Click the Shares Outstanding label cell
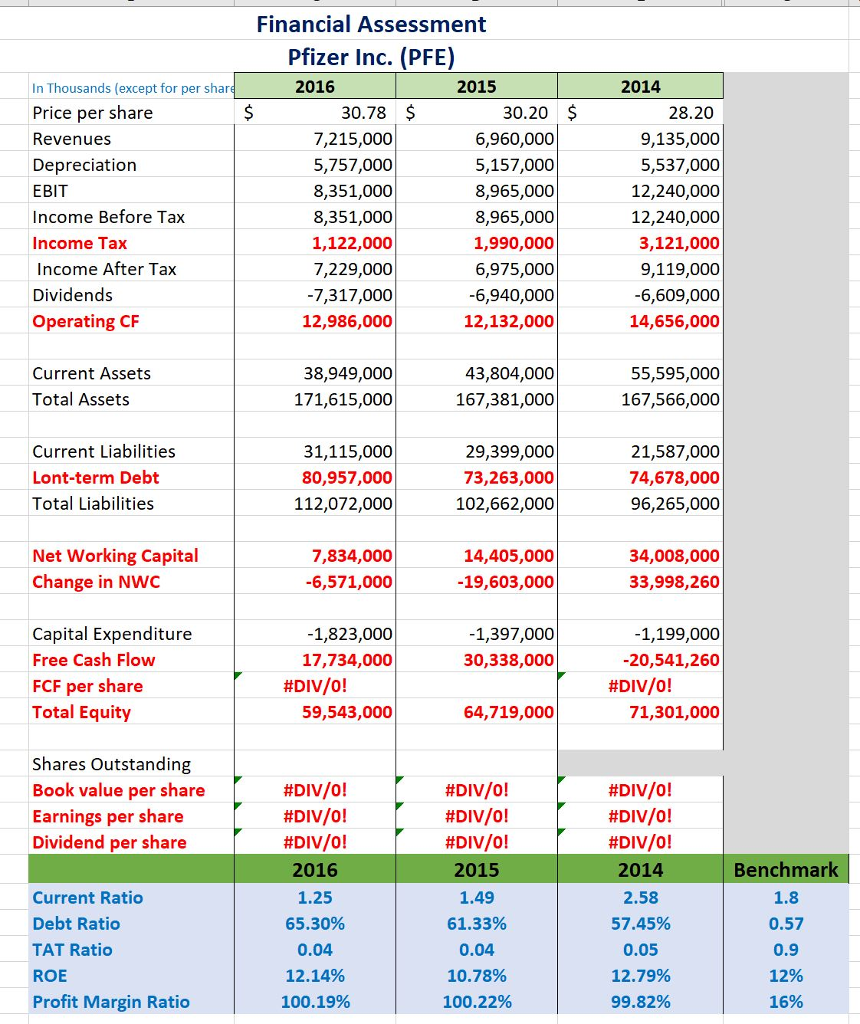The height and width of the screenshot is (1024, 860). [x=131, y=764]
